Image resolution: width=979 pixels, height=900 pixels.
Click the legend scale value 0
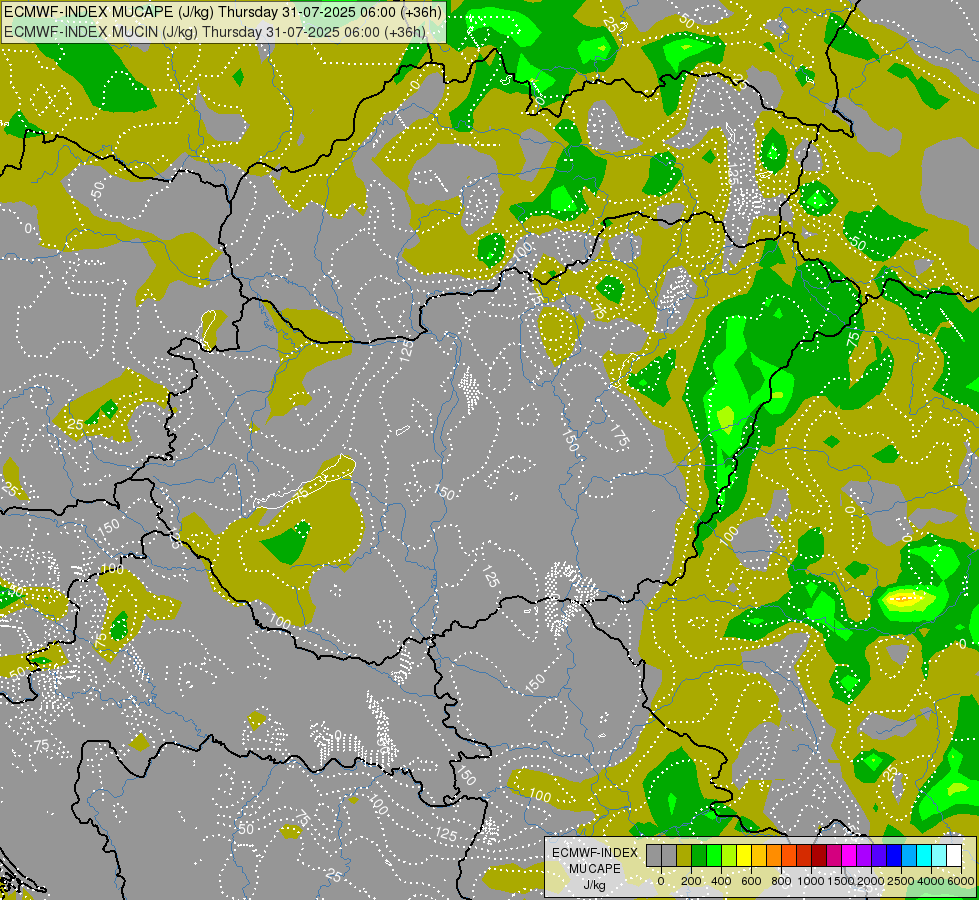tap(661, 881)
